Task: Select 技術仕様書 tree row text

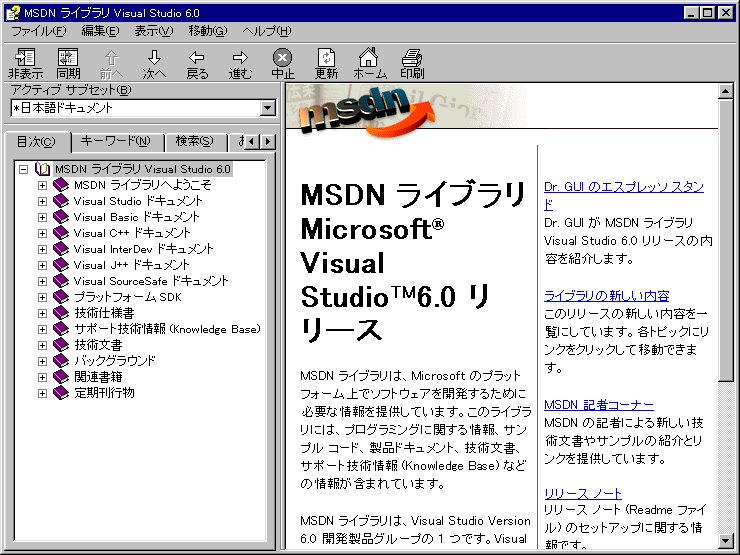Action: tap(104, 313)
